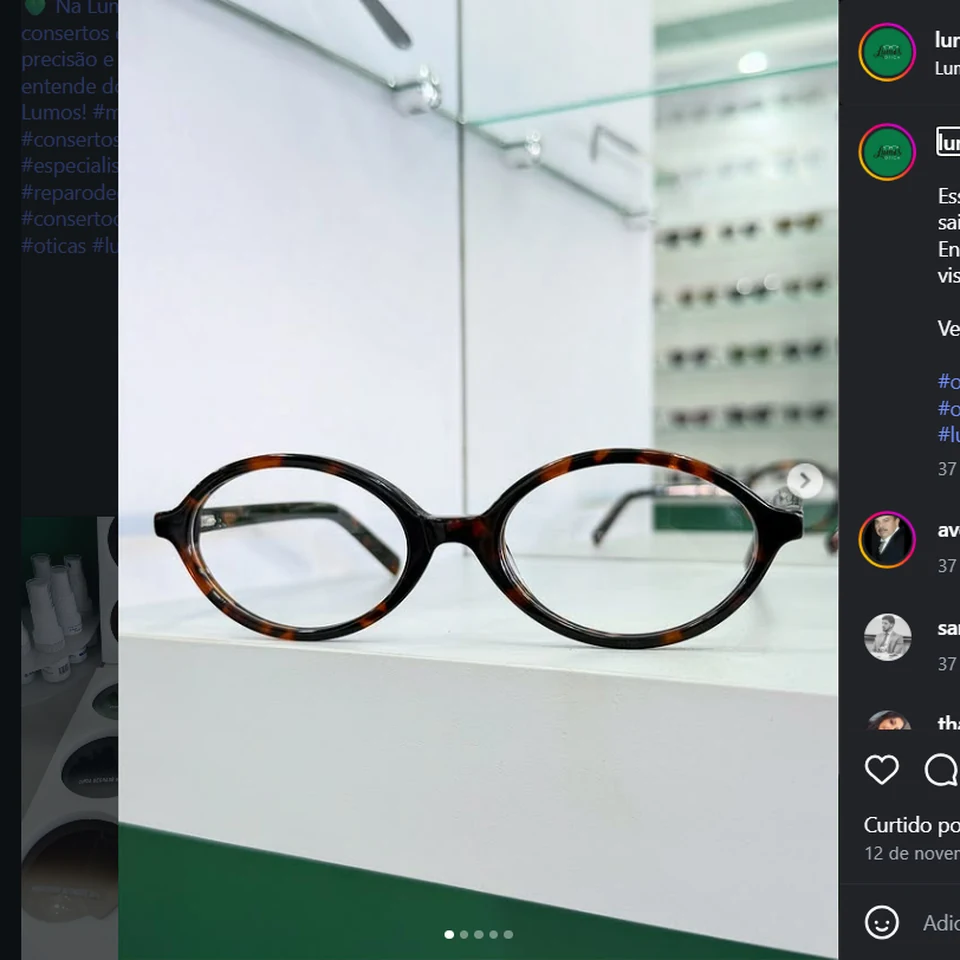Image resolution: width=960 pixels, height=960 pixels.
Task: Focus the add comment input field
Action: pyautogui.click(x=941, y=923)
